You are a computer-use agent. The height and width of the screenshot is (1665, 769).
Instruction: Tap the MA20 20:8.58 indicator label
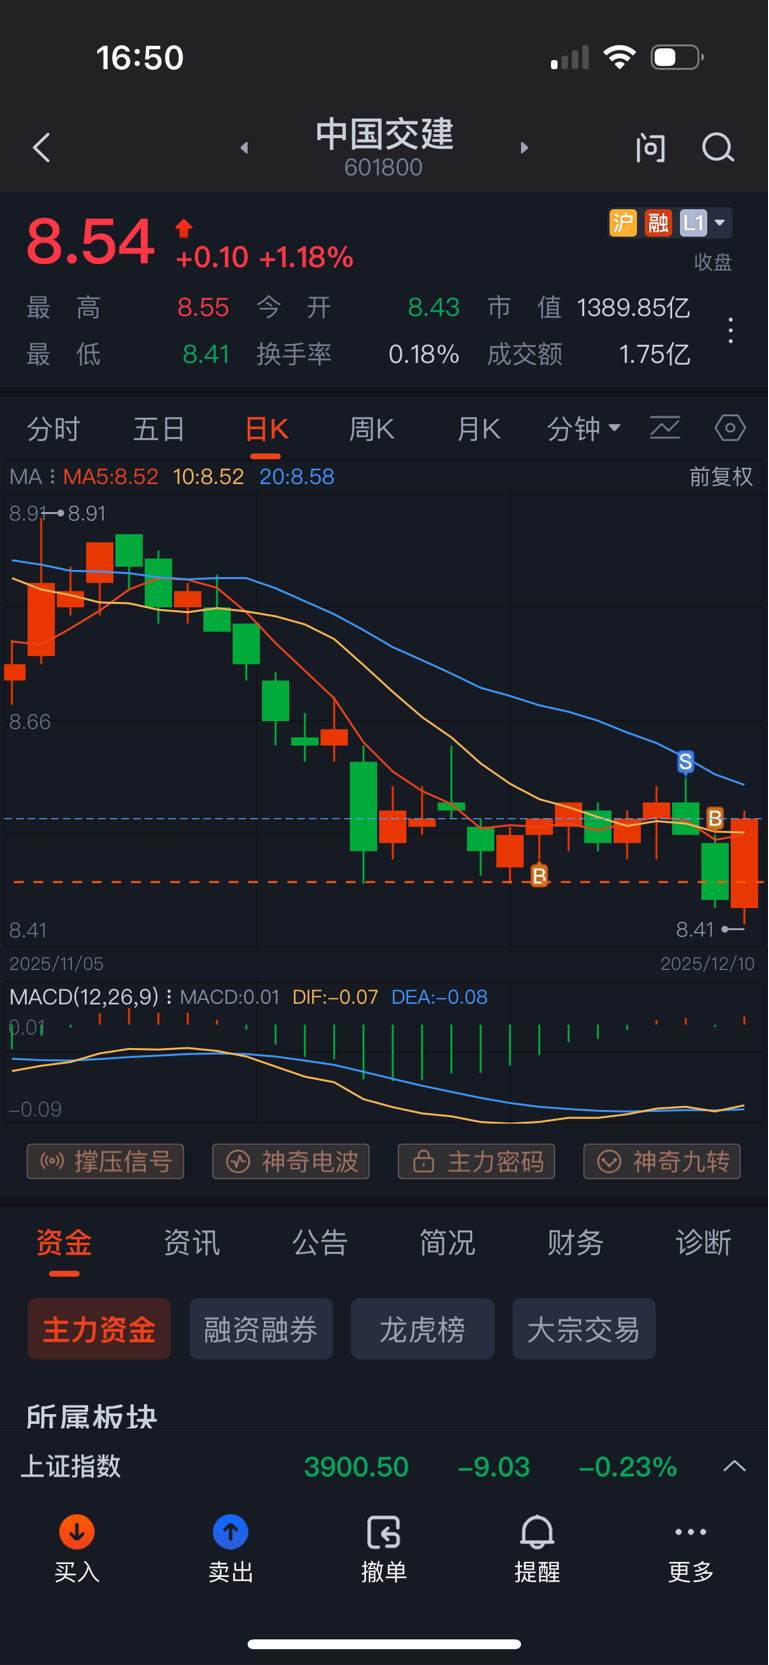(297, 477)
